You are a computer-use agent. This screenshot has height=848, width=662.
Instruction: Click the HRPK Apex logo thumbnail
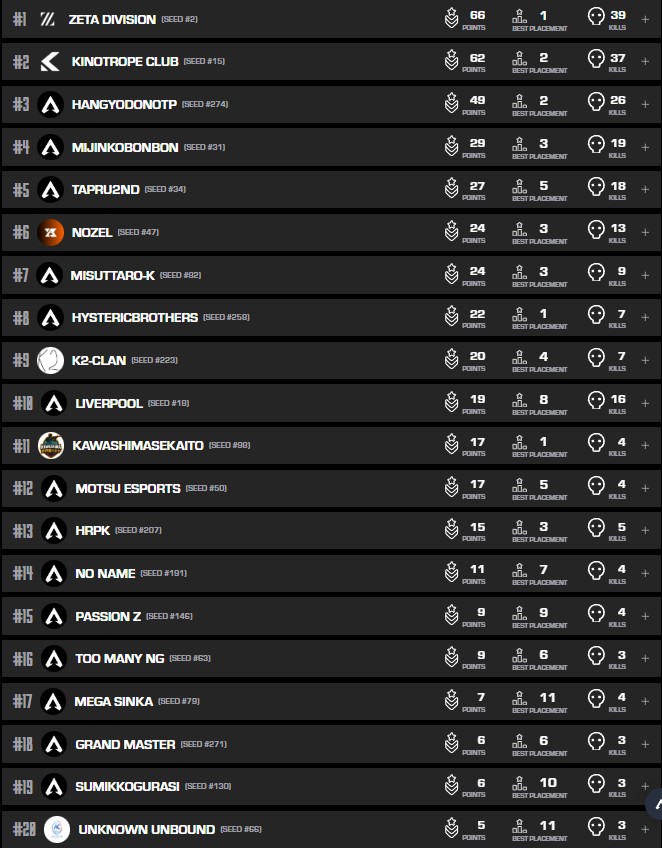[54, 530]
